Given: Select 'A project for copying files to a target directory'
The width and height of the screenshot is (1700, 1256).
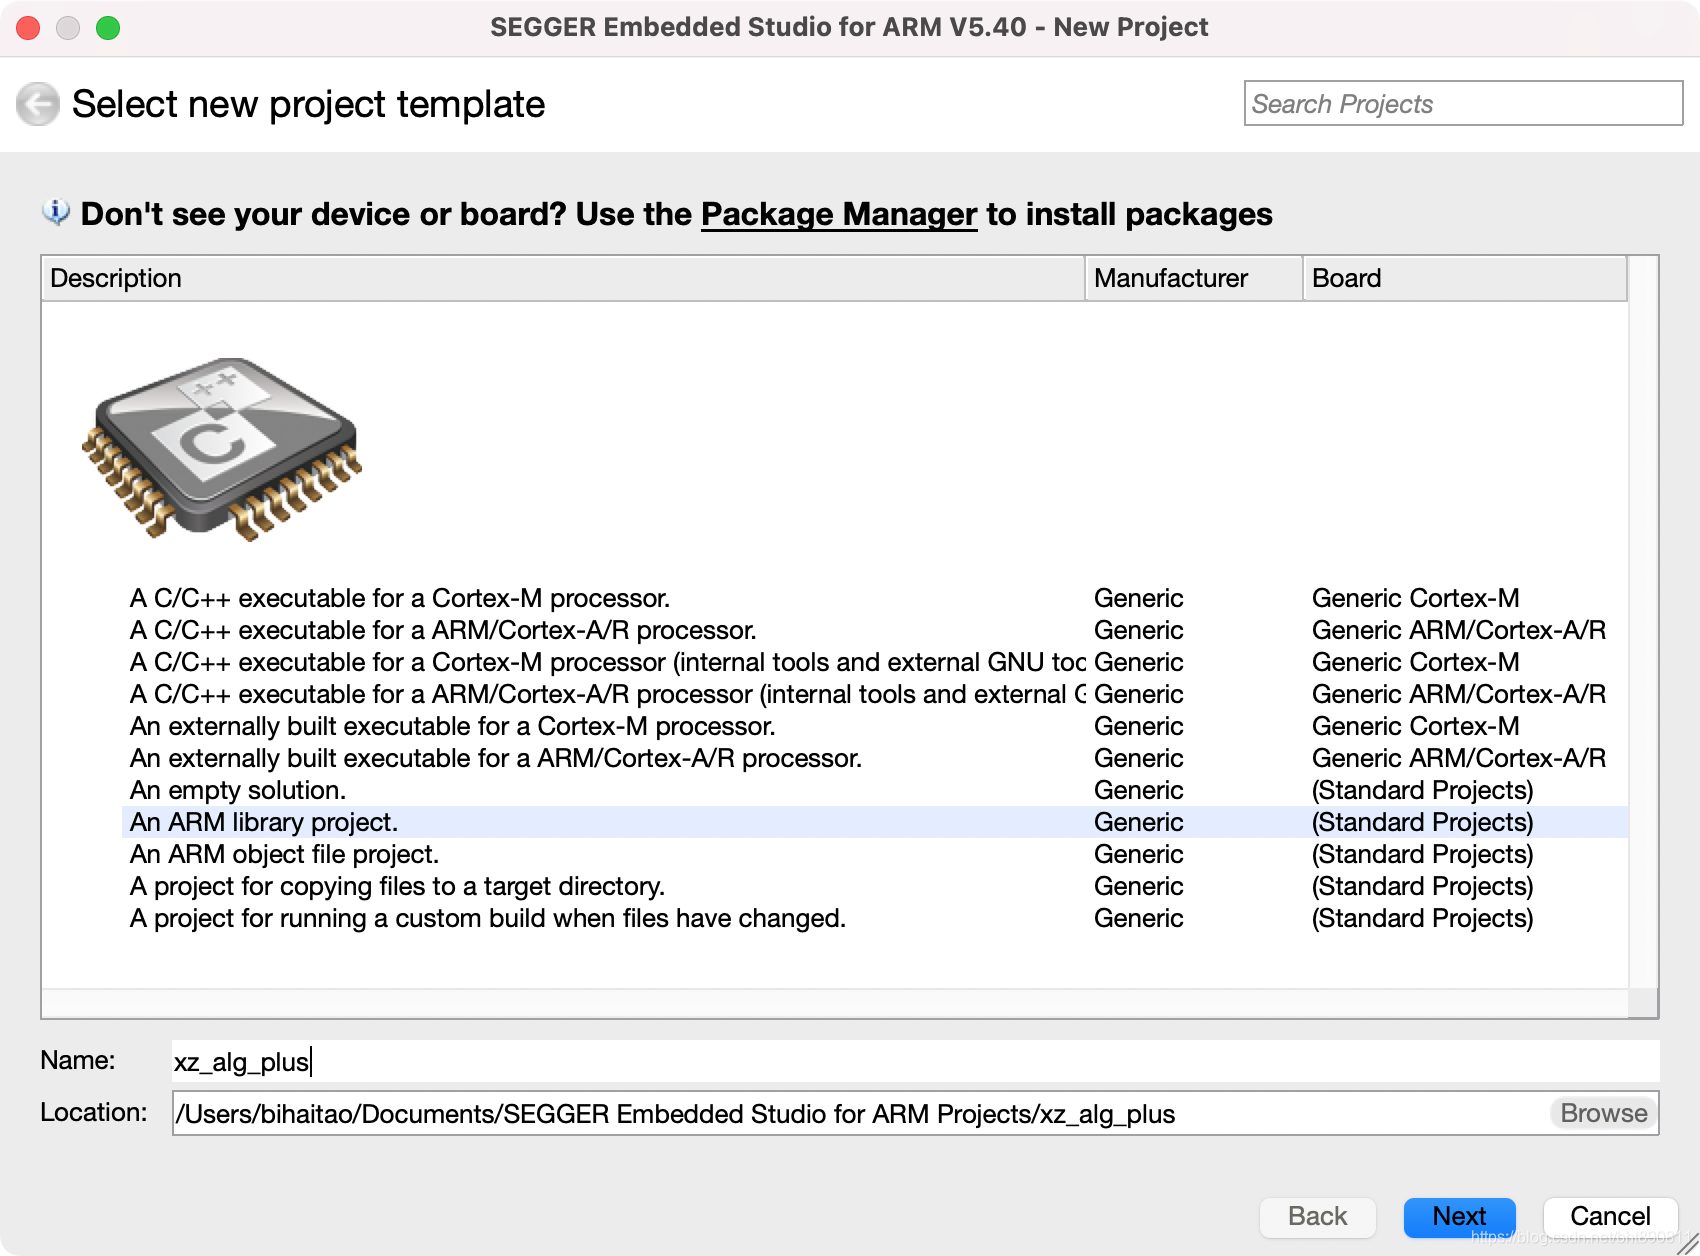Looking at the screenshot, I should [x=396, y=886].
